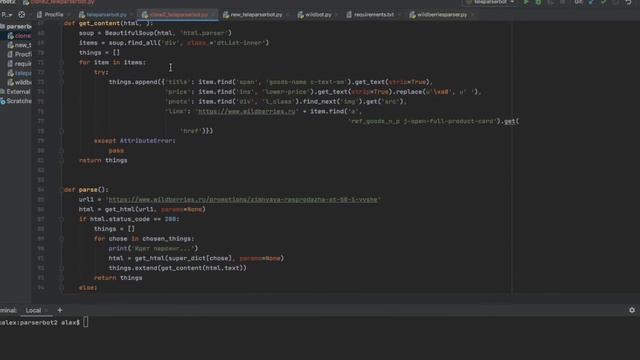
Task: Click the 'things = []' line 70
Action: point(100,53)
